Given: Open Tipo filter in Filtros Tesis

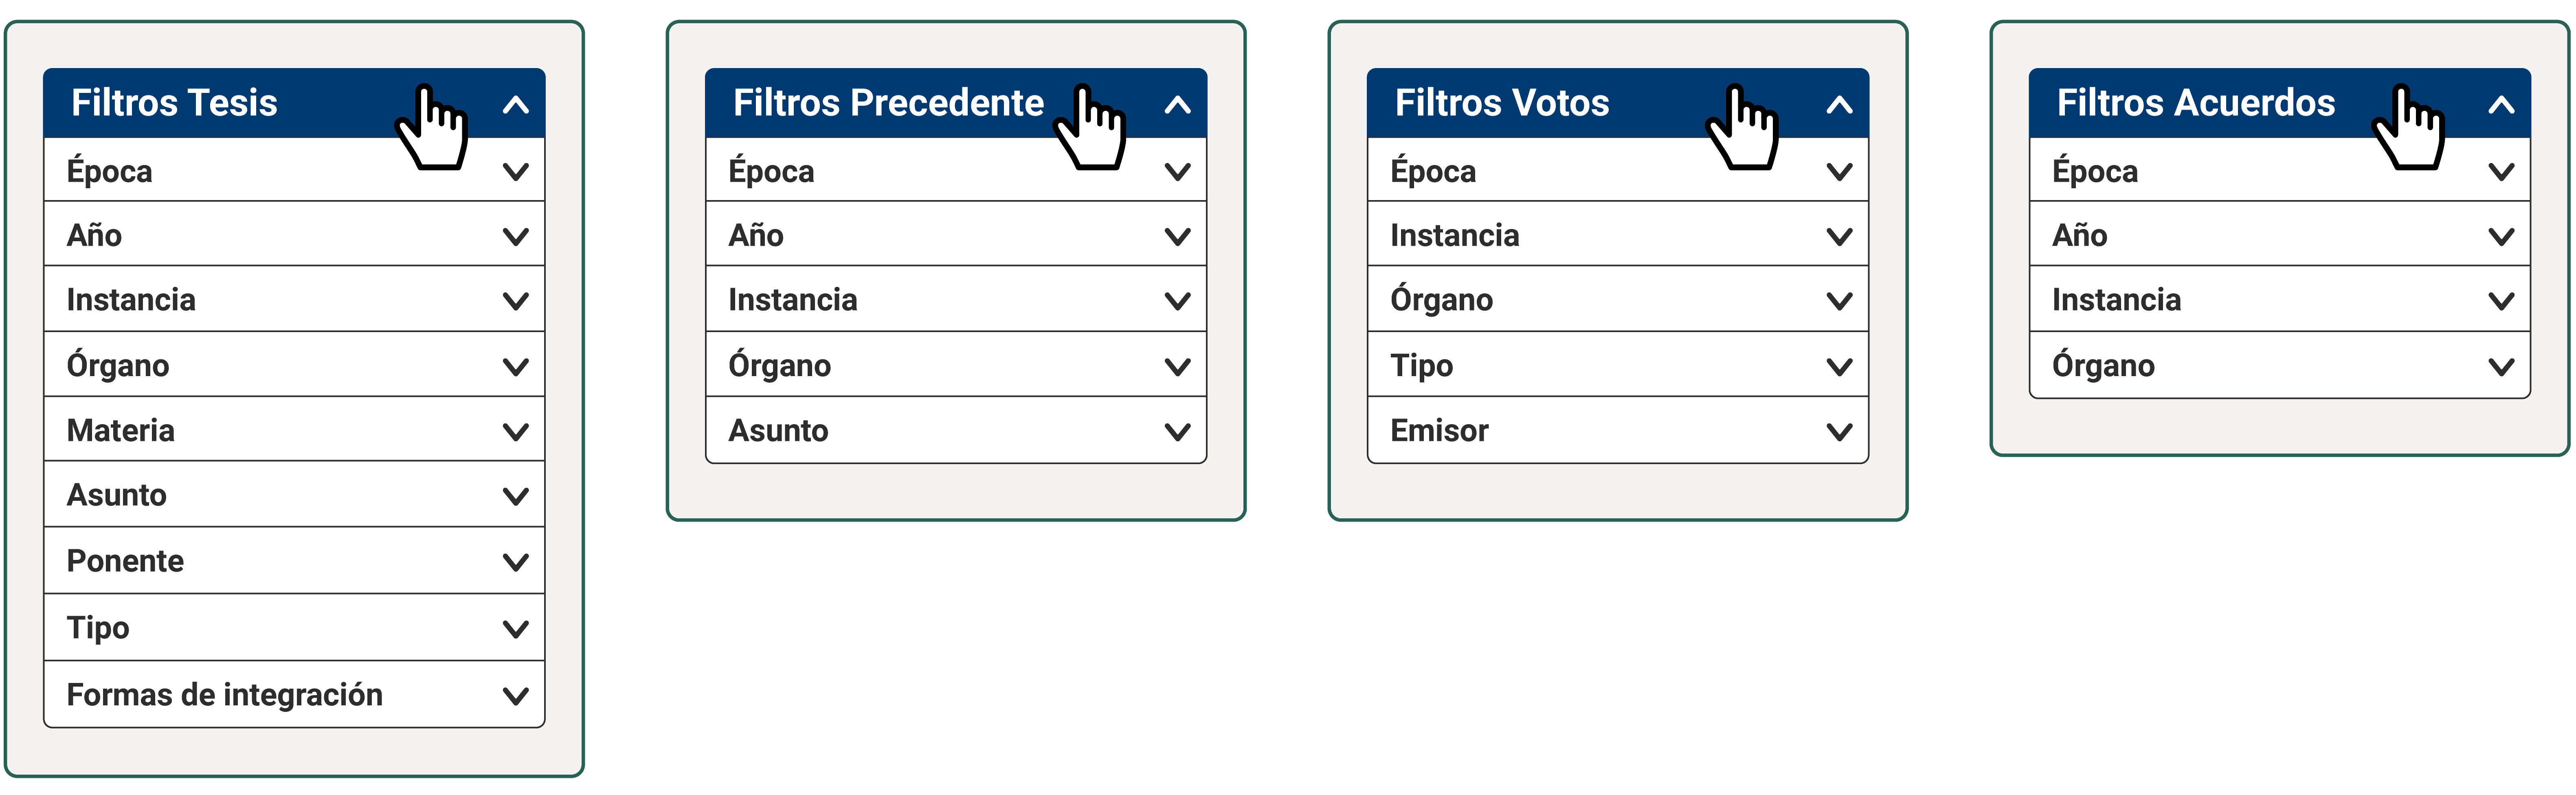Looking at the screenshot, I should tap(294, 627).
